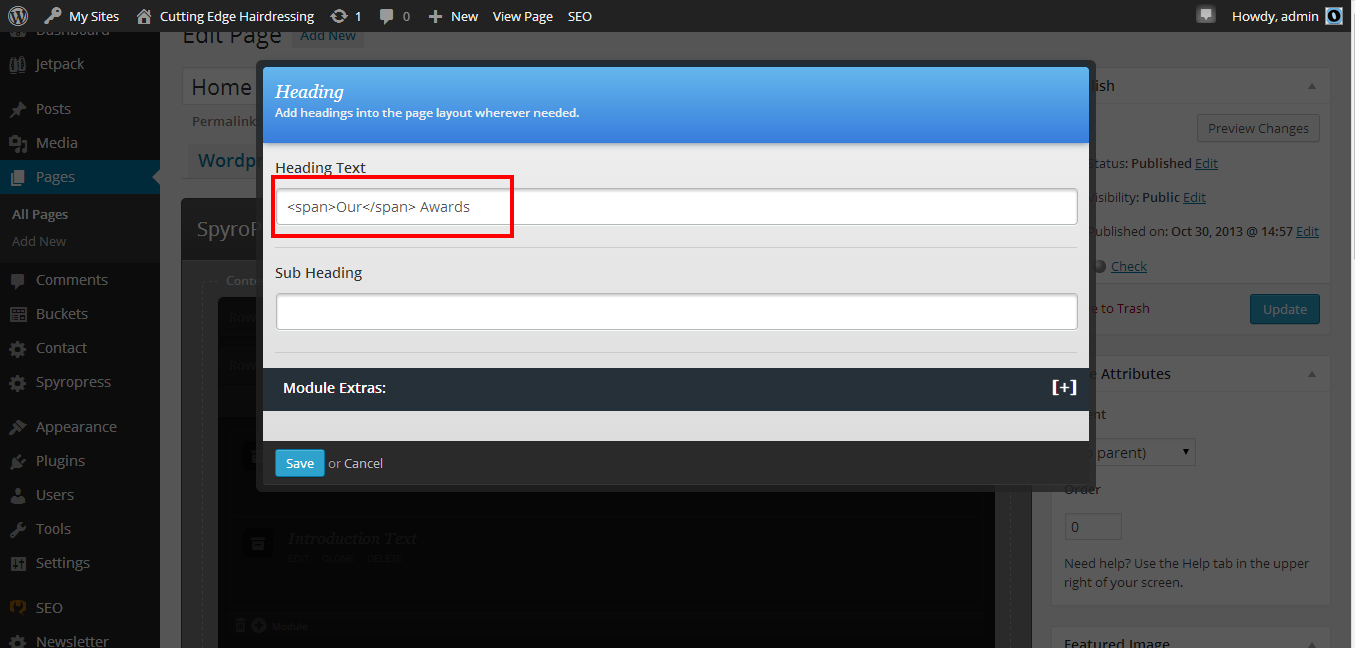The image size is (1355, 648).
Task: Collapse the Page Attributes panel
Action: [1312, 374]
